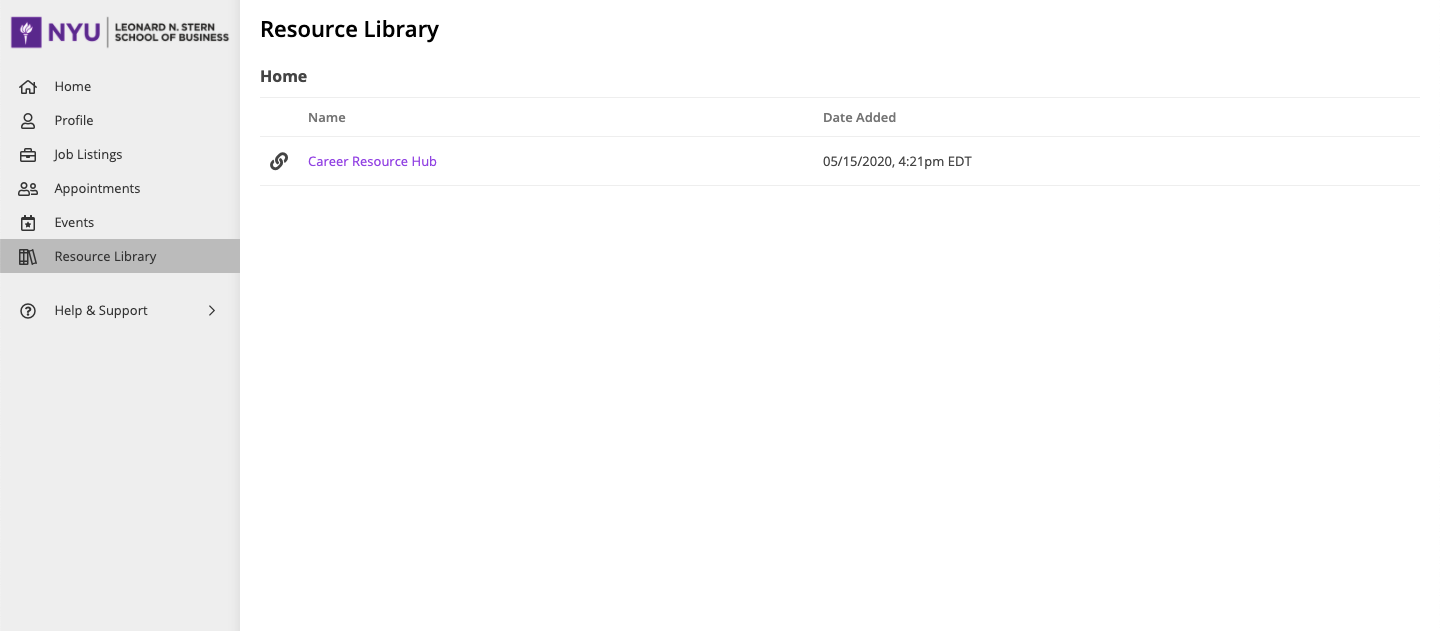
Task: Click the Name column header
Action: coord(327,118)
